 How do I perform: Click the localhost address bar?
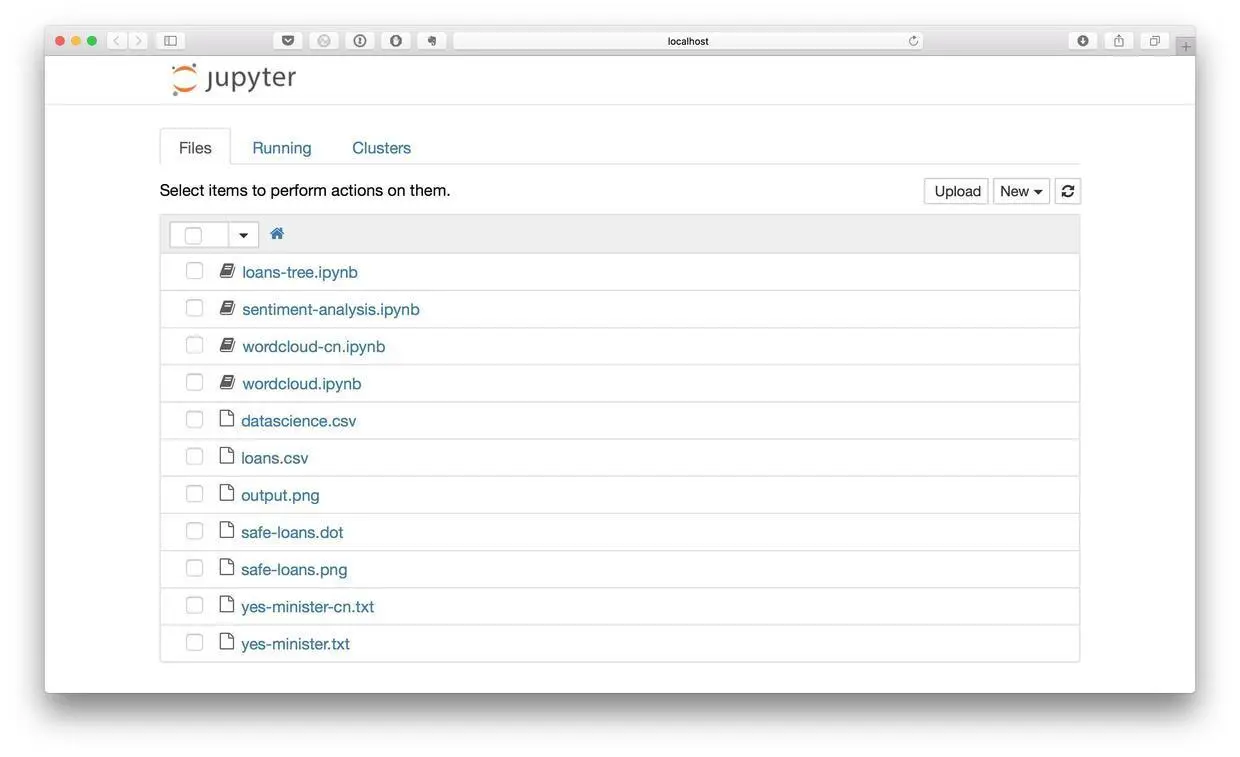click(688, 41)
